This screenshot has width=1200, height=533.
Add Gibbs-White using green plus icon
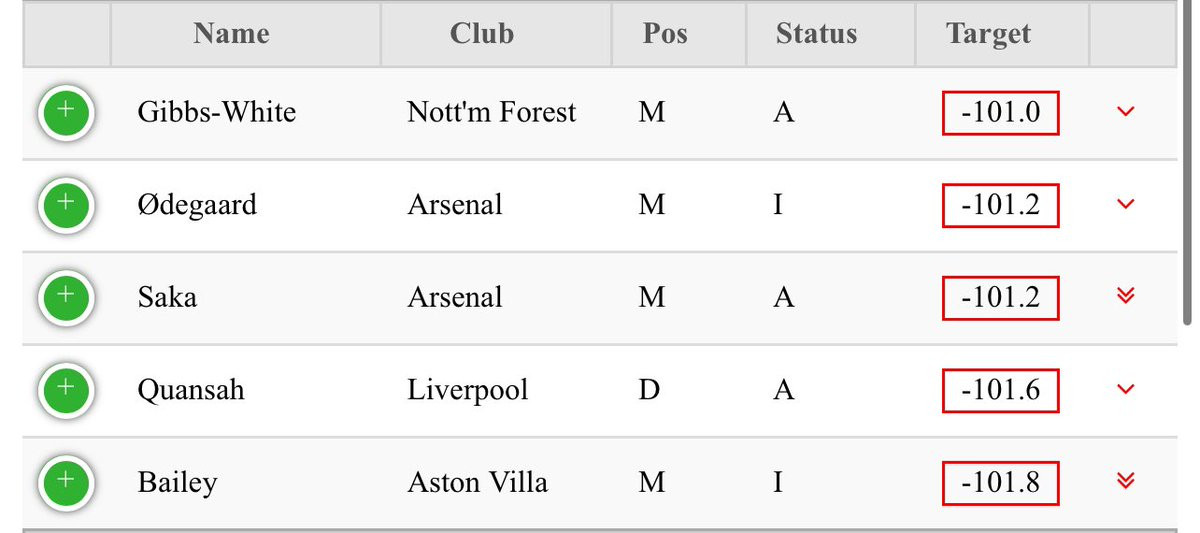66,114
